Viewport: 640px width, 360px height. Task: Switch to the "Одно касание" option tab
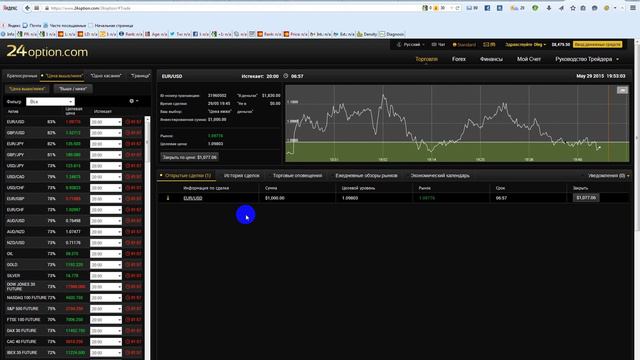(106, 76)
